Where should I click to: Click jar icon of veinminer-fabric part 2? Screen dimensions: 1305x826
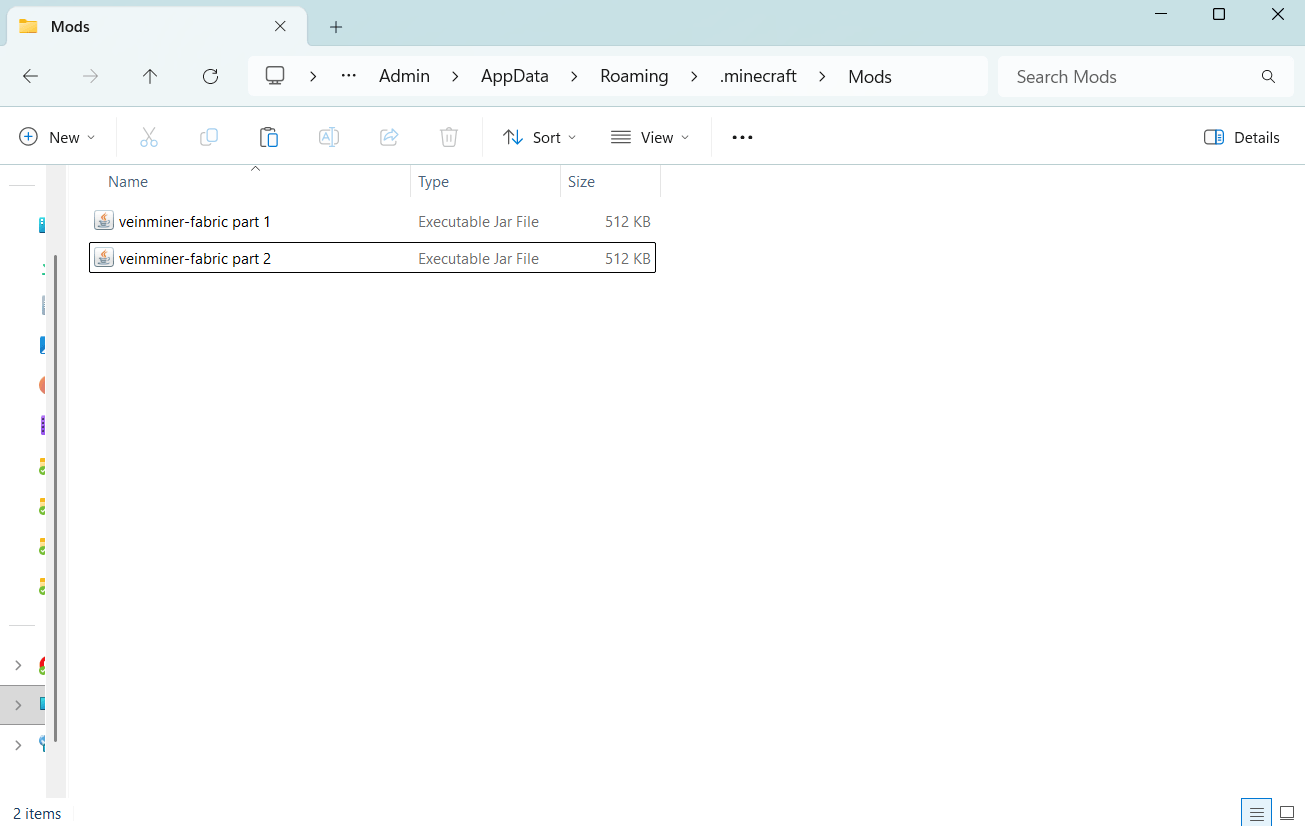[x=104, y=258]
